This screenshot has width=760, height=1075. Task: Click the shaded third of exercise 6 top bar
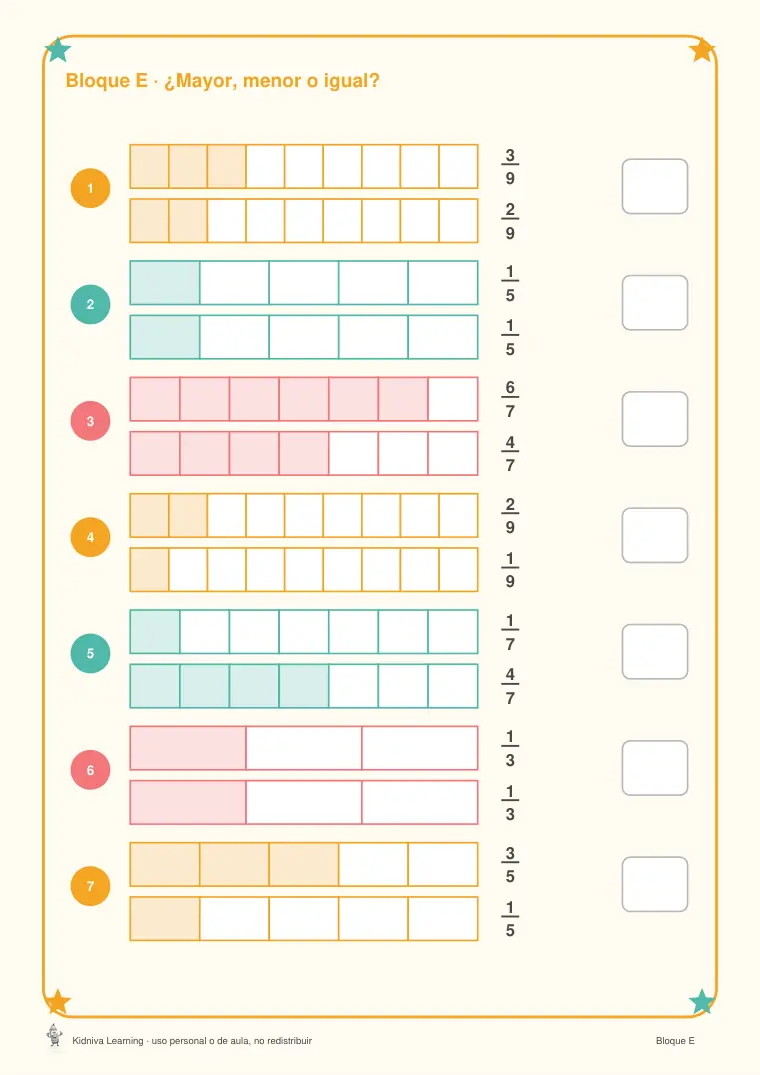click(188, 748)
